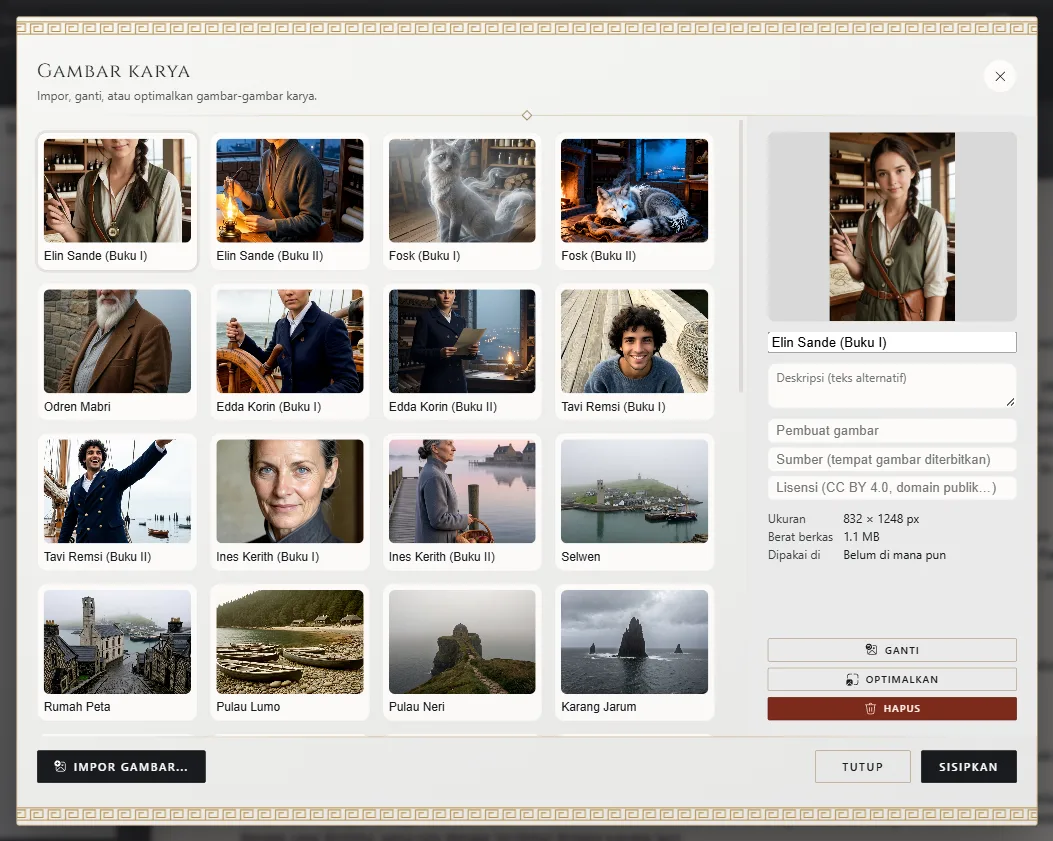Select the Karang Jarum thumbnail
This screenshot has height=841, width=1053.
click(635, 653)
